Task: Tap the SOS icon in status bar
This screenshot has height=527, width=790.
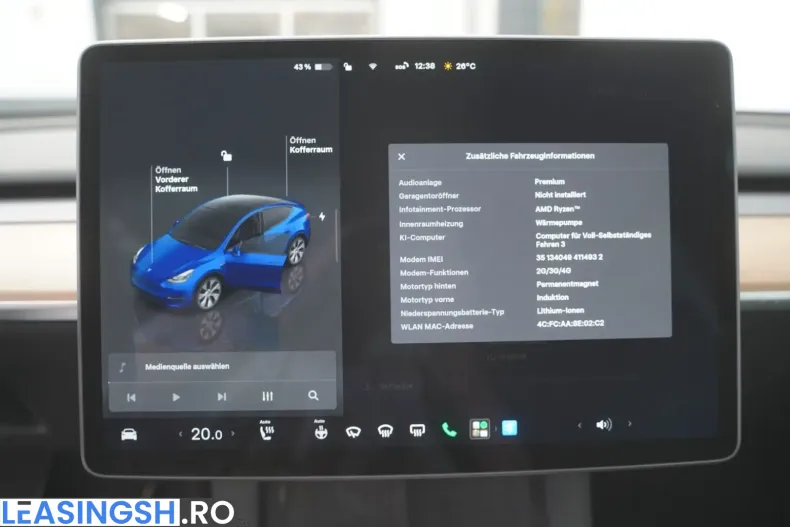Action: coord(401,67)
